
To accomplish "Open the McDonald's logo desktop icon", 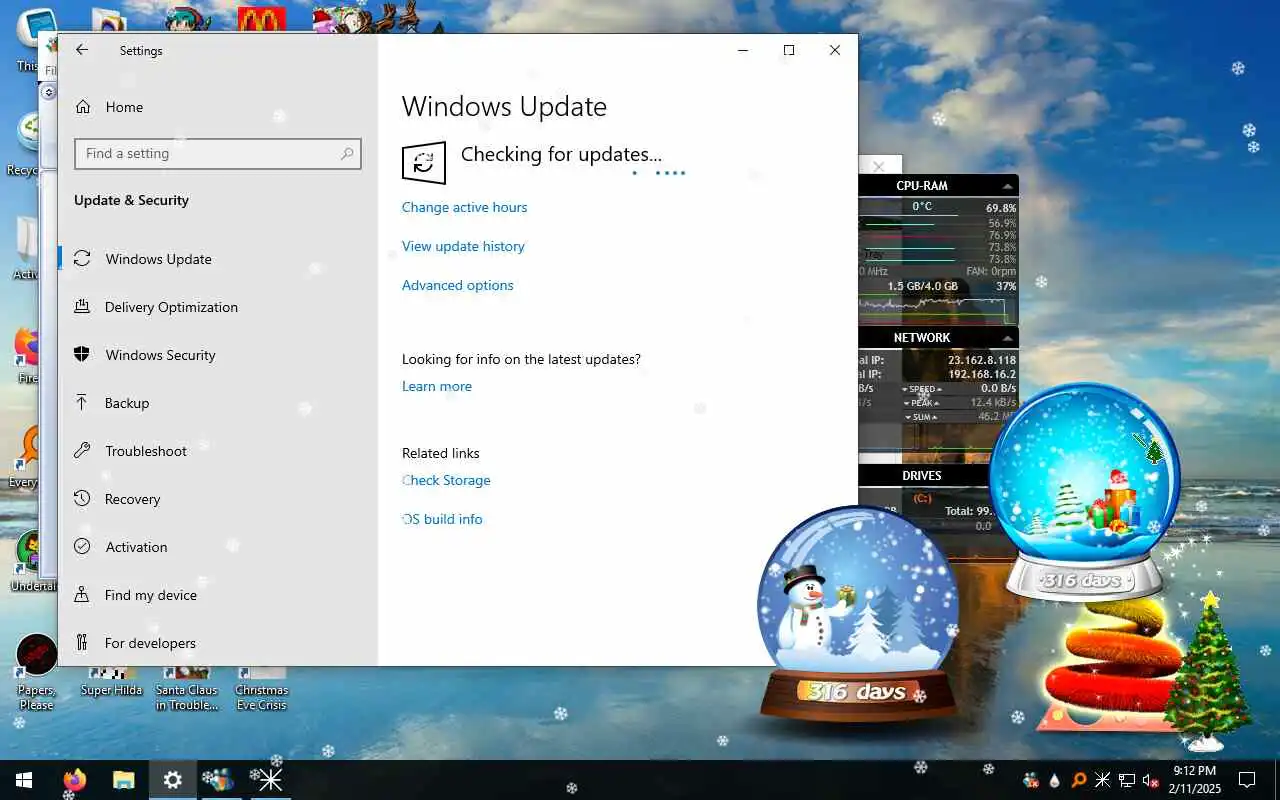I will (261, 19).
